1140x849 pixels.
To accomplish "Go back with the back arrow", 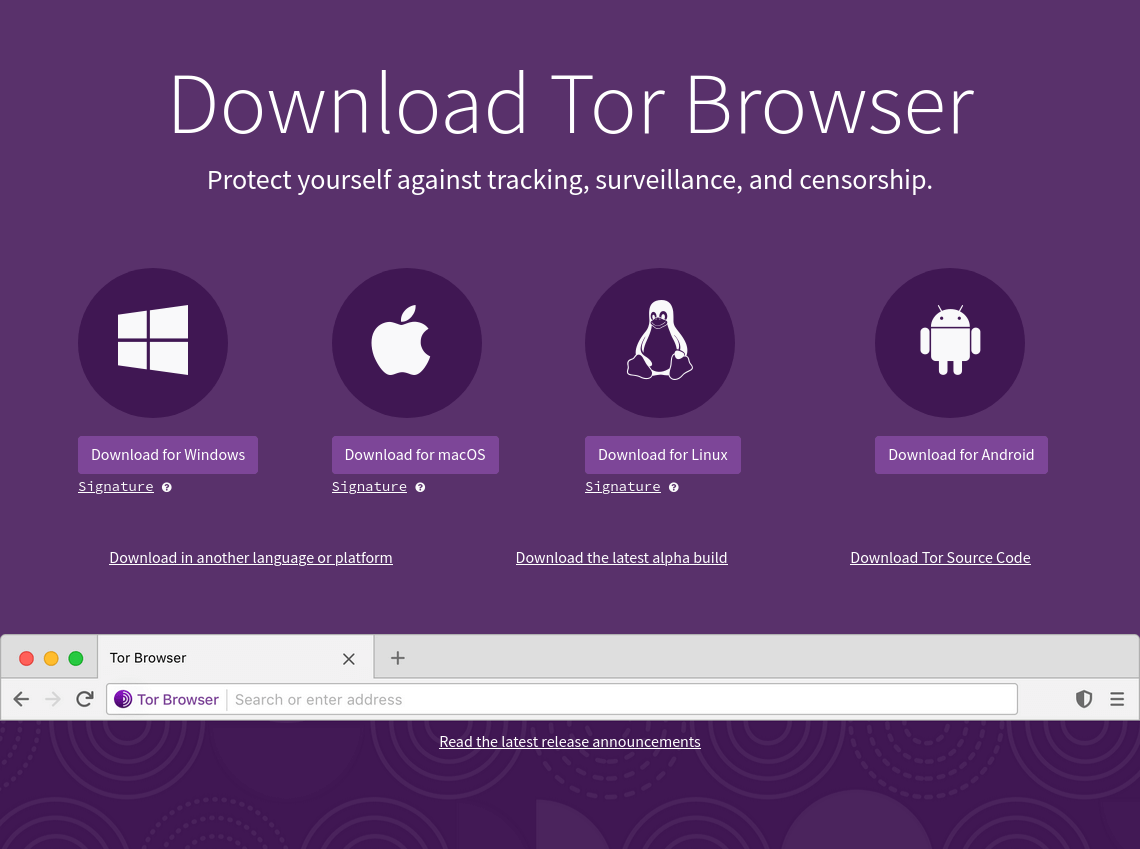I will [x=21, y=699].
